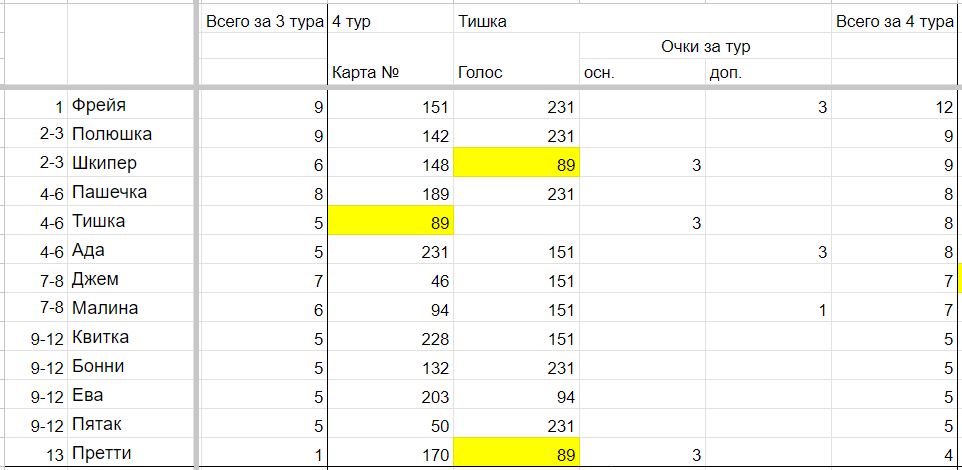Select the Полюшка name cell

coord(131,134)
